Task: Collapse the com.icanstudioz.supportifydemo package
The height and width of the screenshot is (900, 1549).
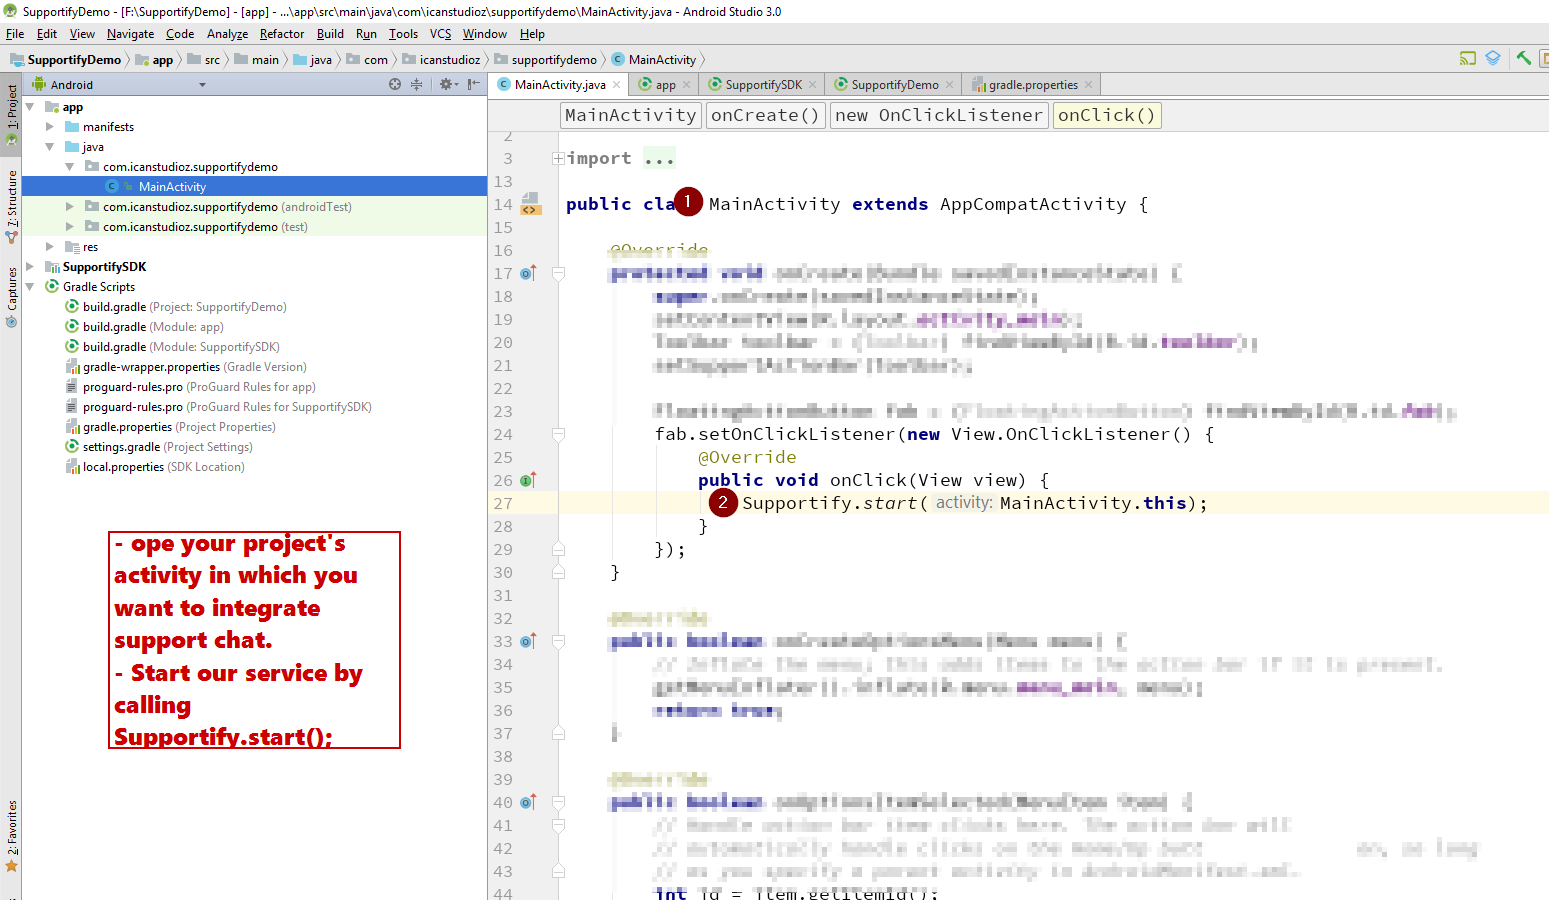Action: (70, 167)
